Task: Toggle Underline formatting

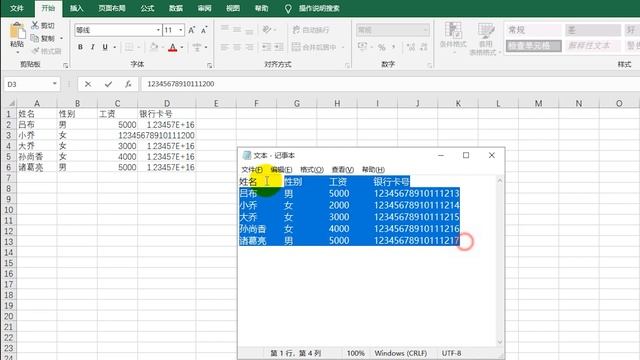Action: click(105, 47)
